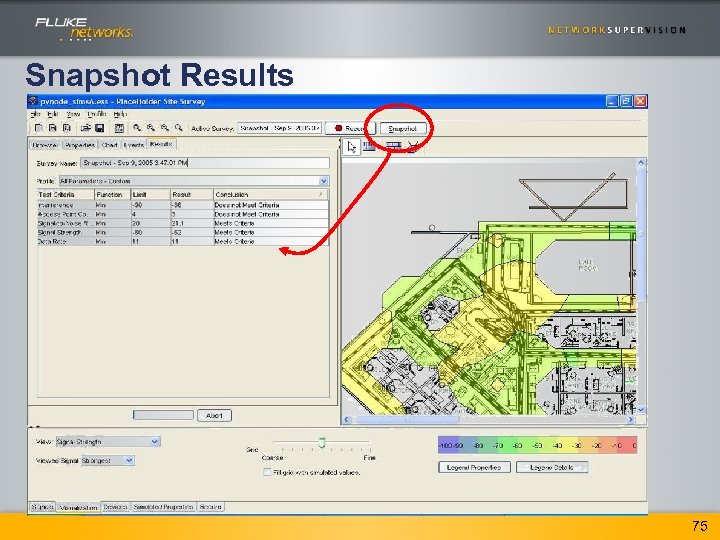Click the app icon in title bar
720x540 pixels.
click(x=33, y=101)
